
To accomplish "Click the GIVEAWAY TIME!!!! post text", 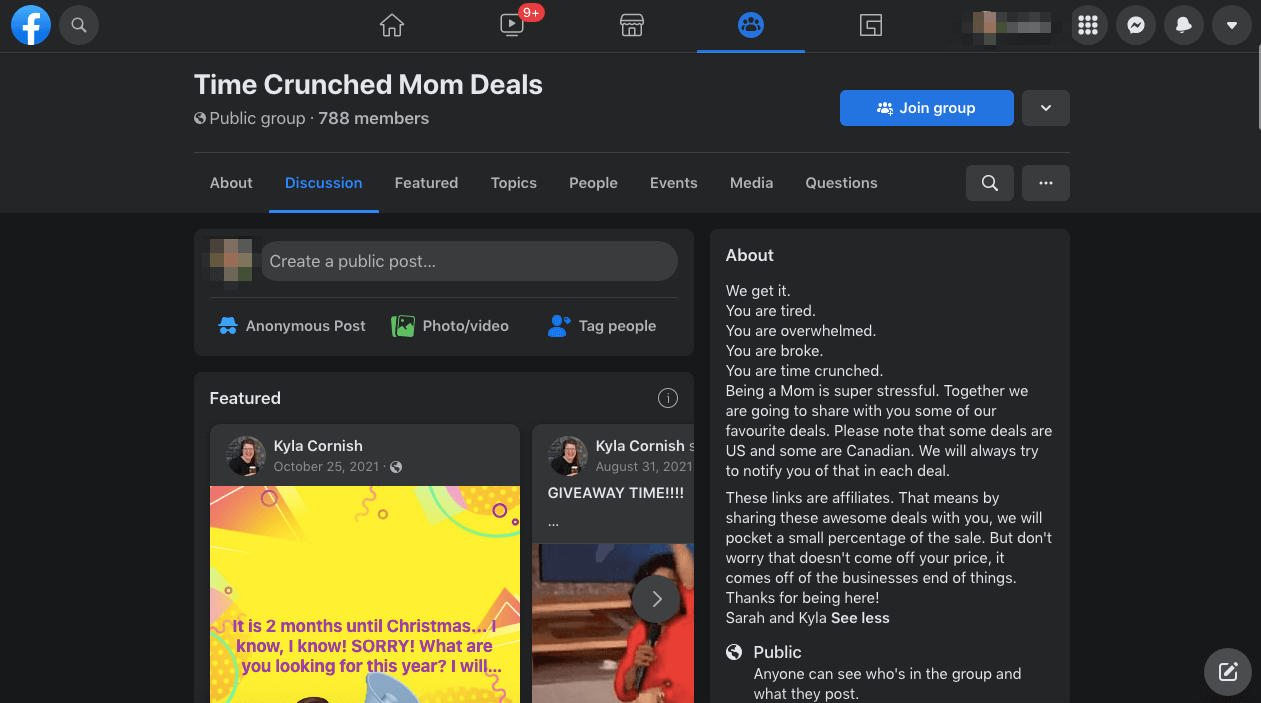I will tap(615, 493).
